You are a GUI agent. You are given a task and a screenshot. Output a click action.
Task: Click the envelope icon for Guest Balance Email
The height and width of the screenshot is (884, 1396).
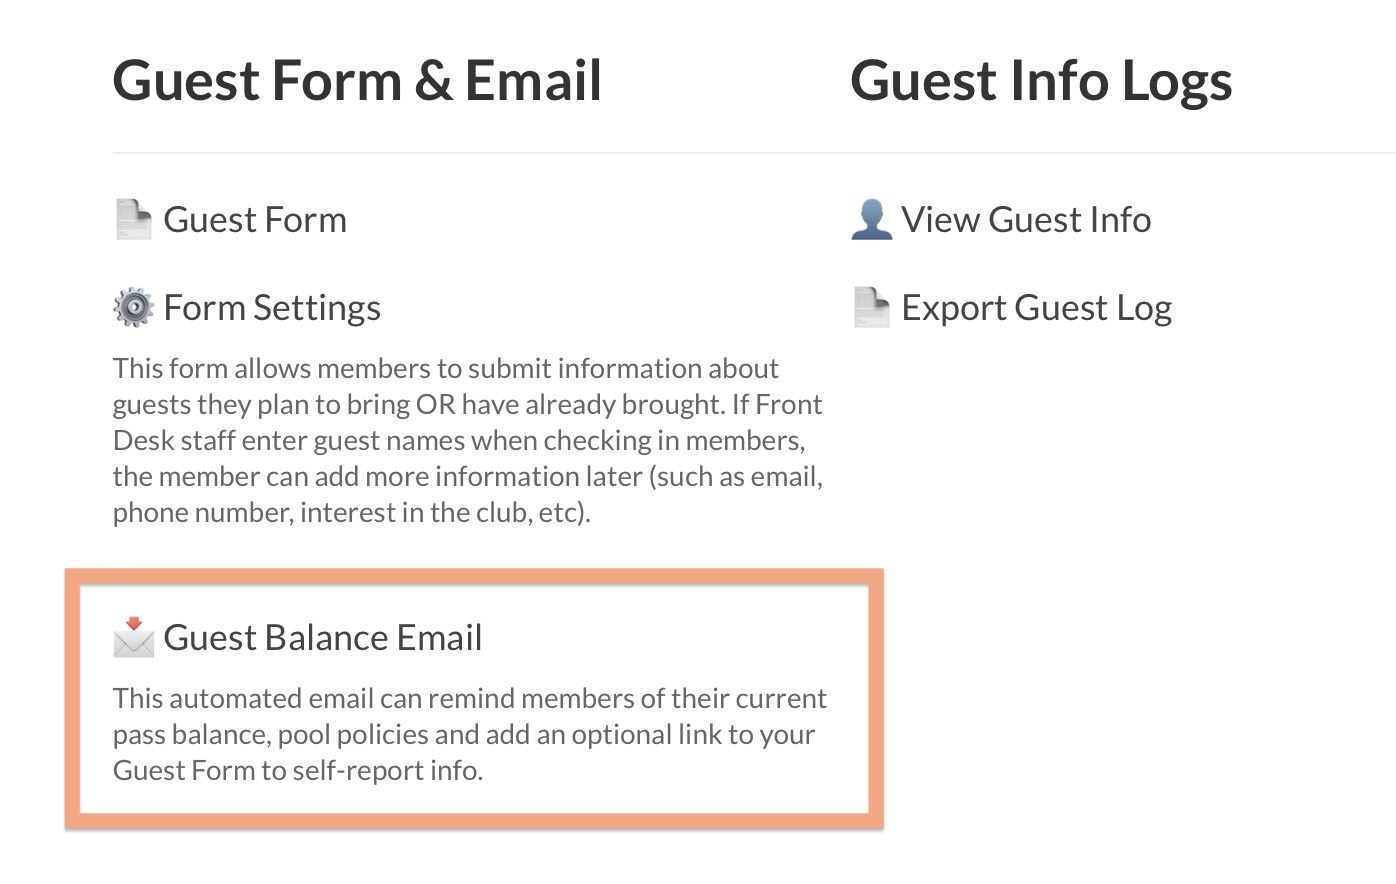[x=133, y=637]
